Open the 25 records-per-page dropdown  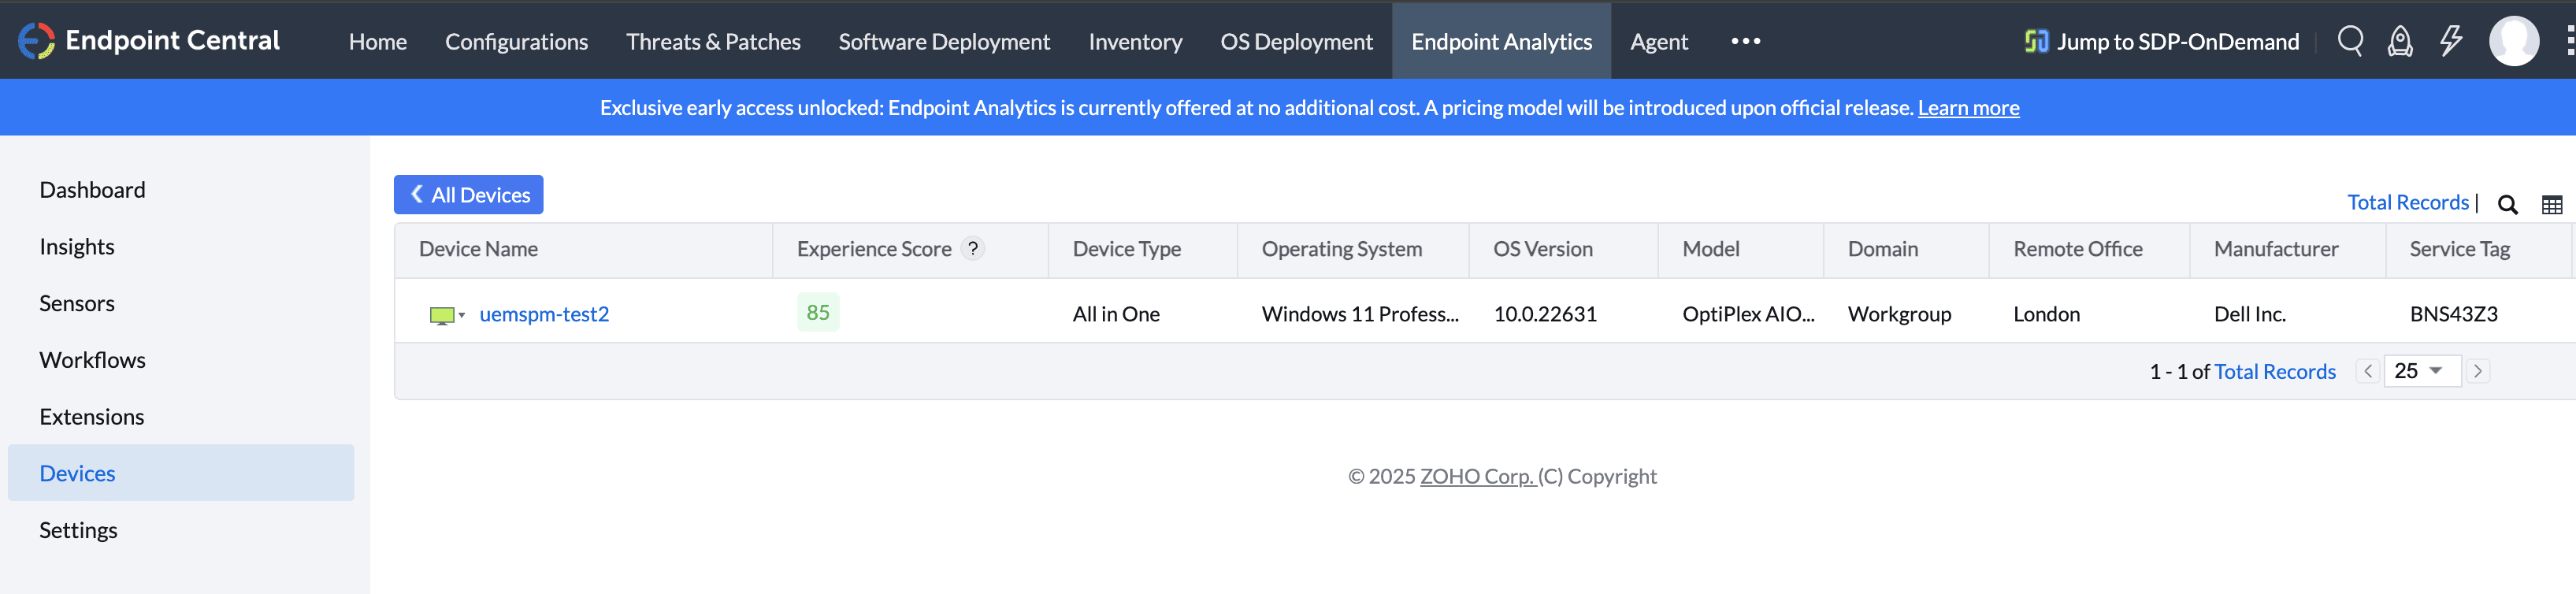(2421, 371)
